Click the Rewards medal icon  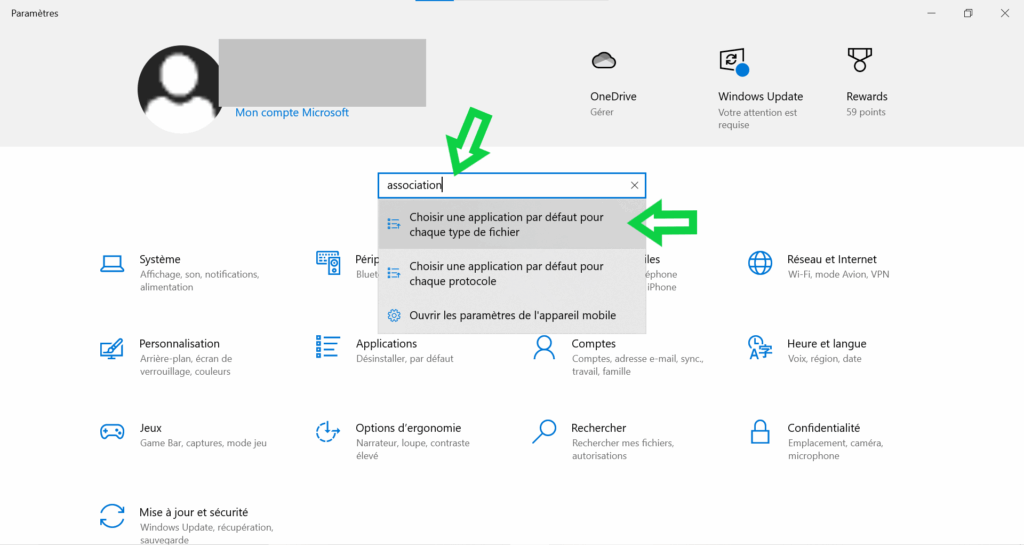[x=859, y=62]
